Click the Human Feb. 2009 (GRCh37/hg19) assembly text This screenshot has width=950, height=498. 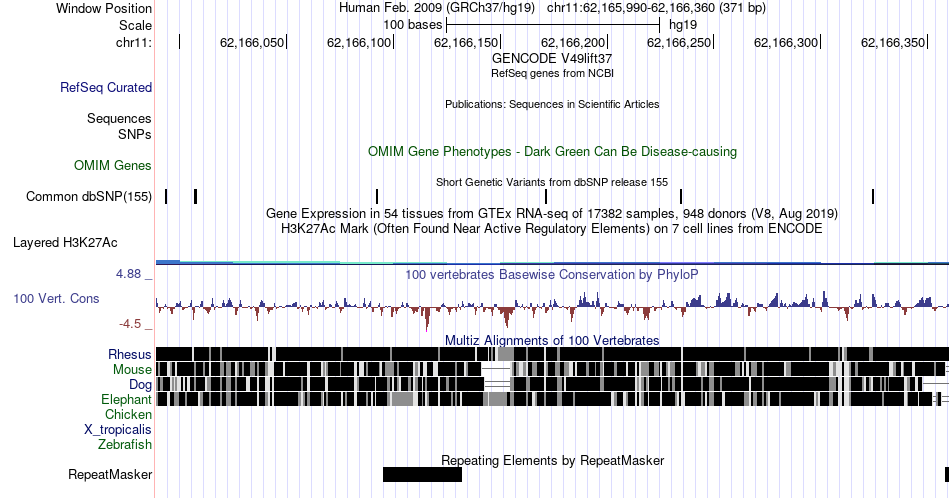437,8
